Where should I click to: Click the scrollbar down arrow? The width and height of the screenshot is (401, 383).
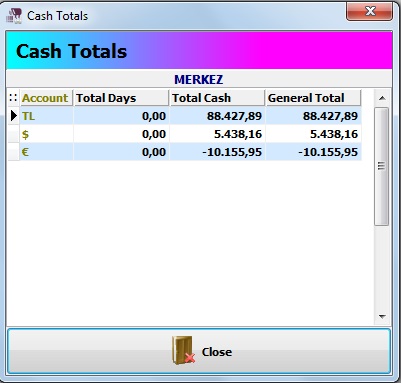pos(382,316)
